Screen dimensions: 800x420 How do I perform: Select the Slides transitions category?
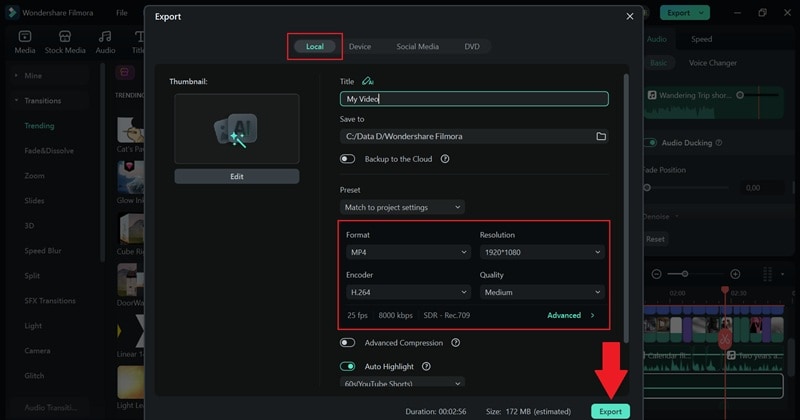tap(34, 201)
